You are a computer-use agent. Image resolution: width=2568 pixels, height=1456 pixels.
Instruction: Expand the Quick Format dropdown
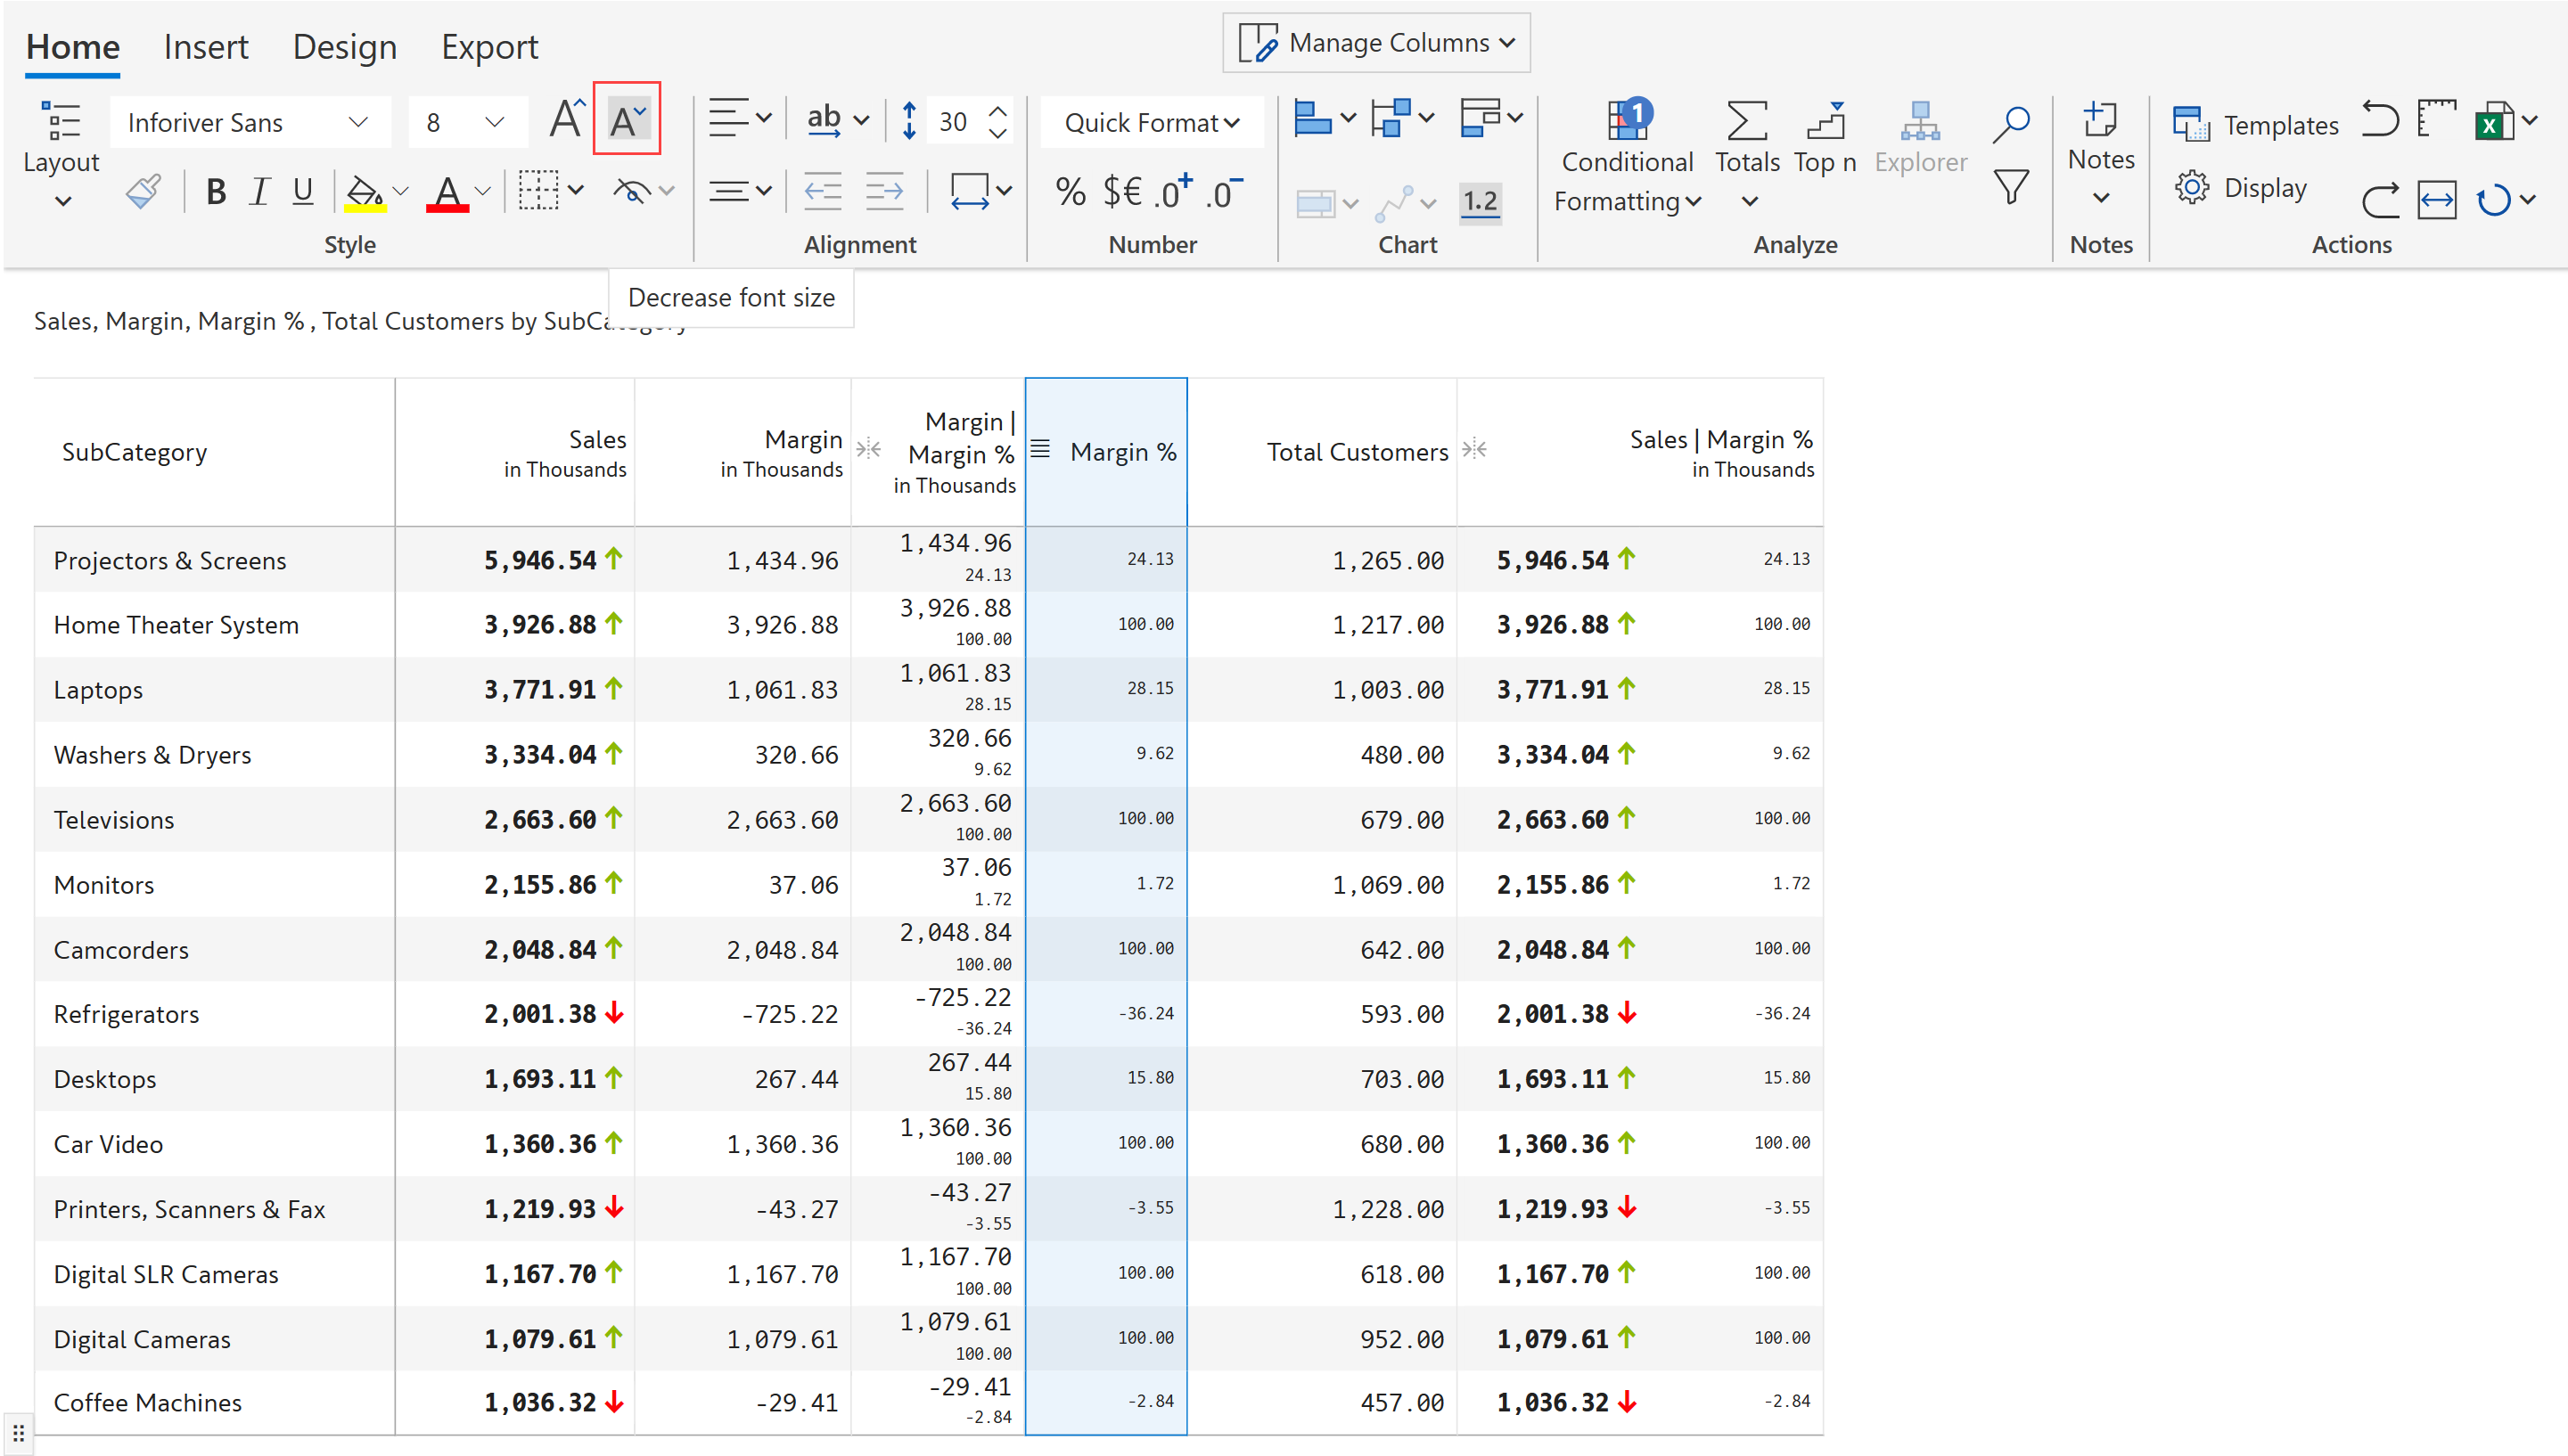(1151, 123)
